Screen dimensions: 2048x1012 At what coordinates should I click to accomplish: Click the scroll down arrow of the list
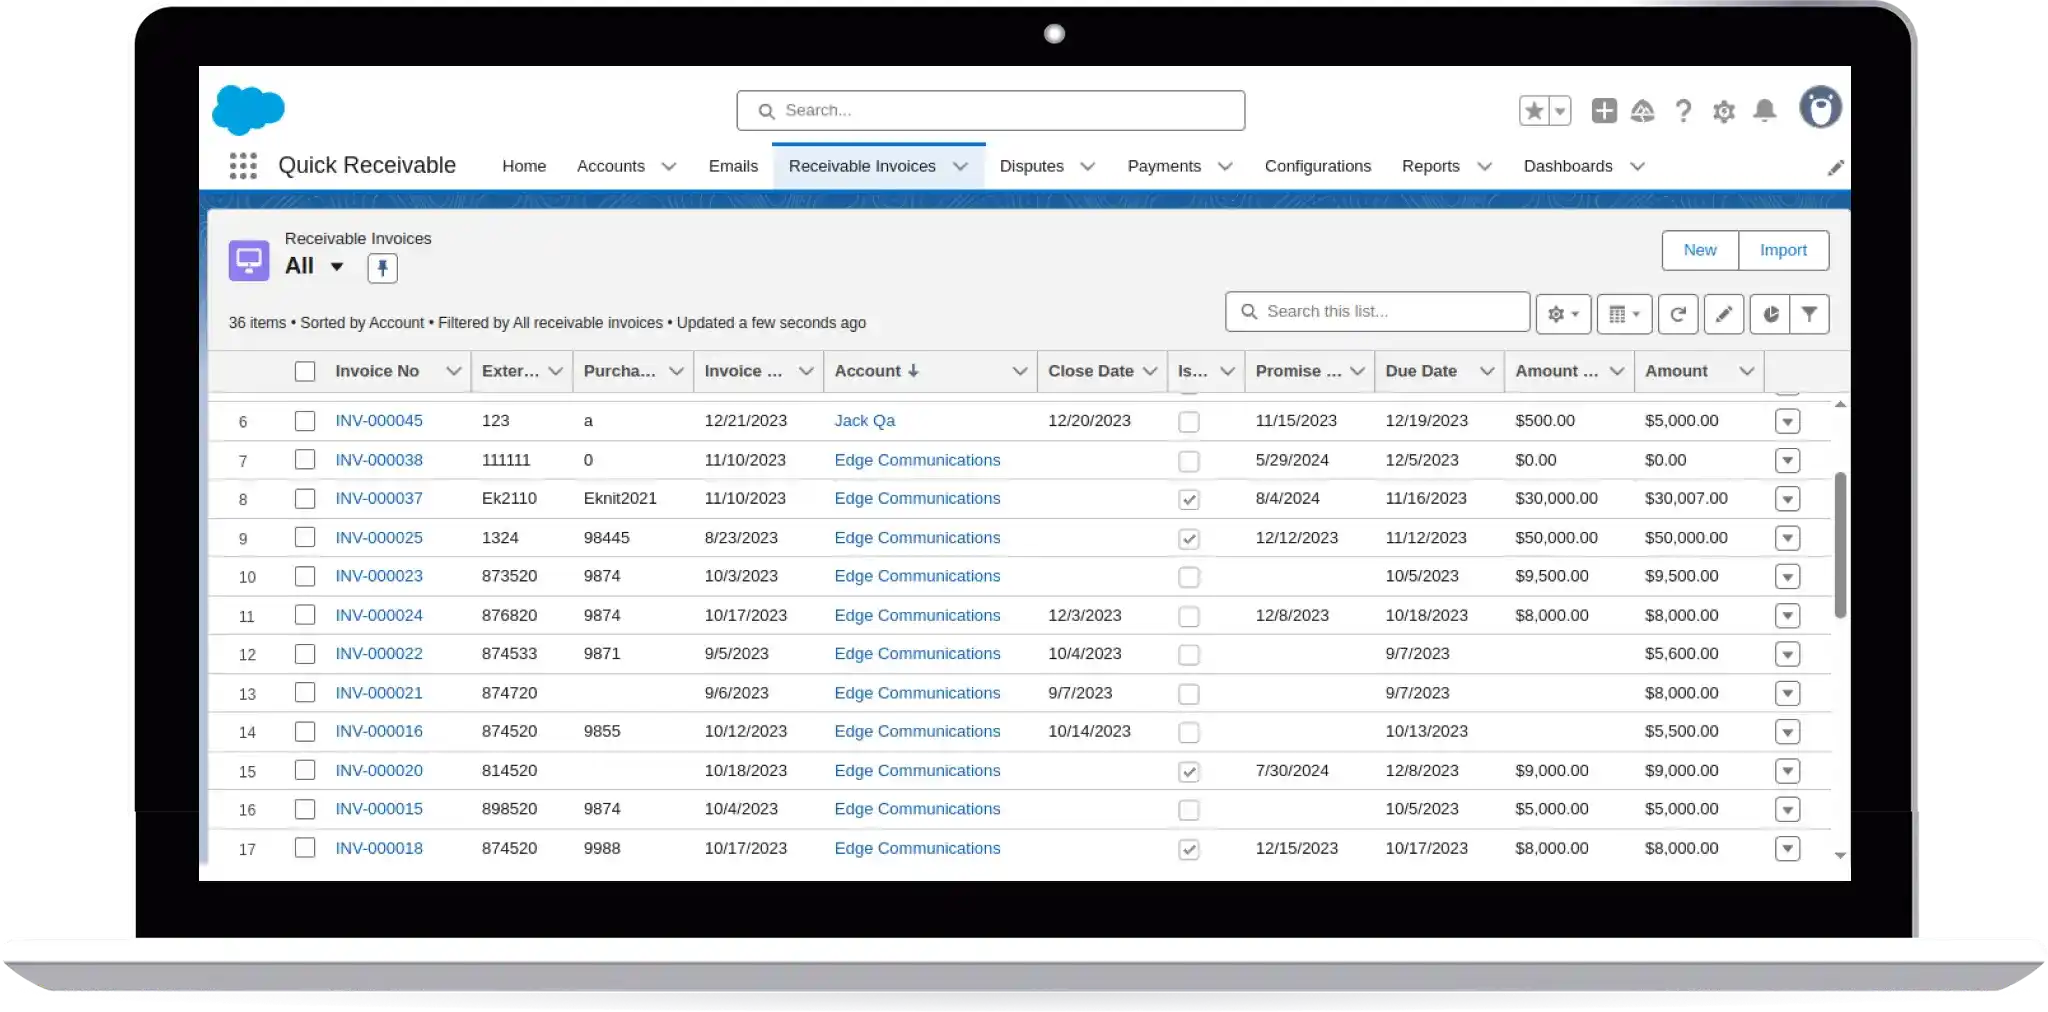coord(1840,856)
